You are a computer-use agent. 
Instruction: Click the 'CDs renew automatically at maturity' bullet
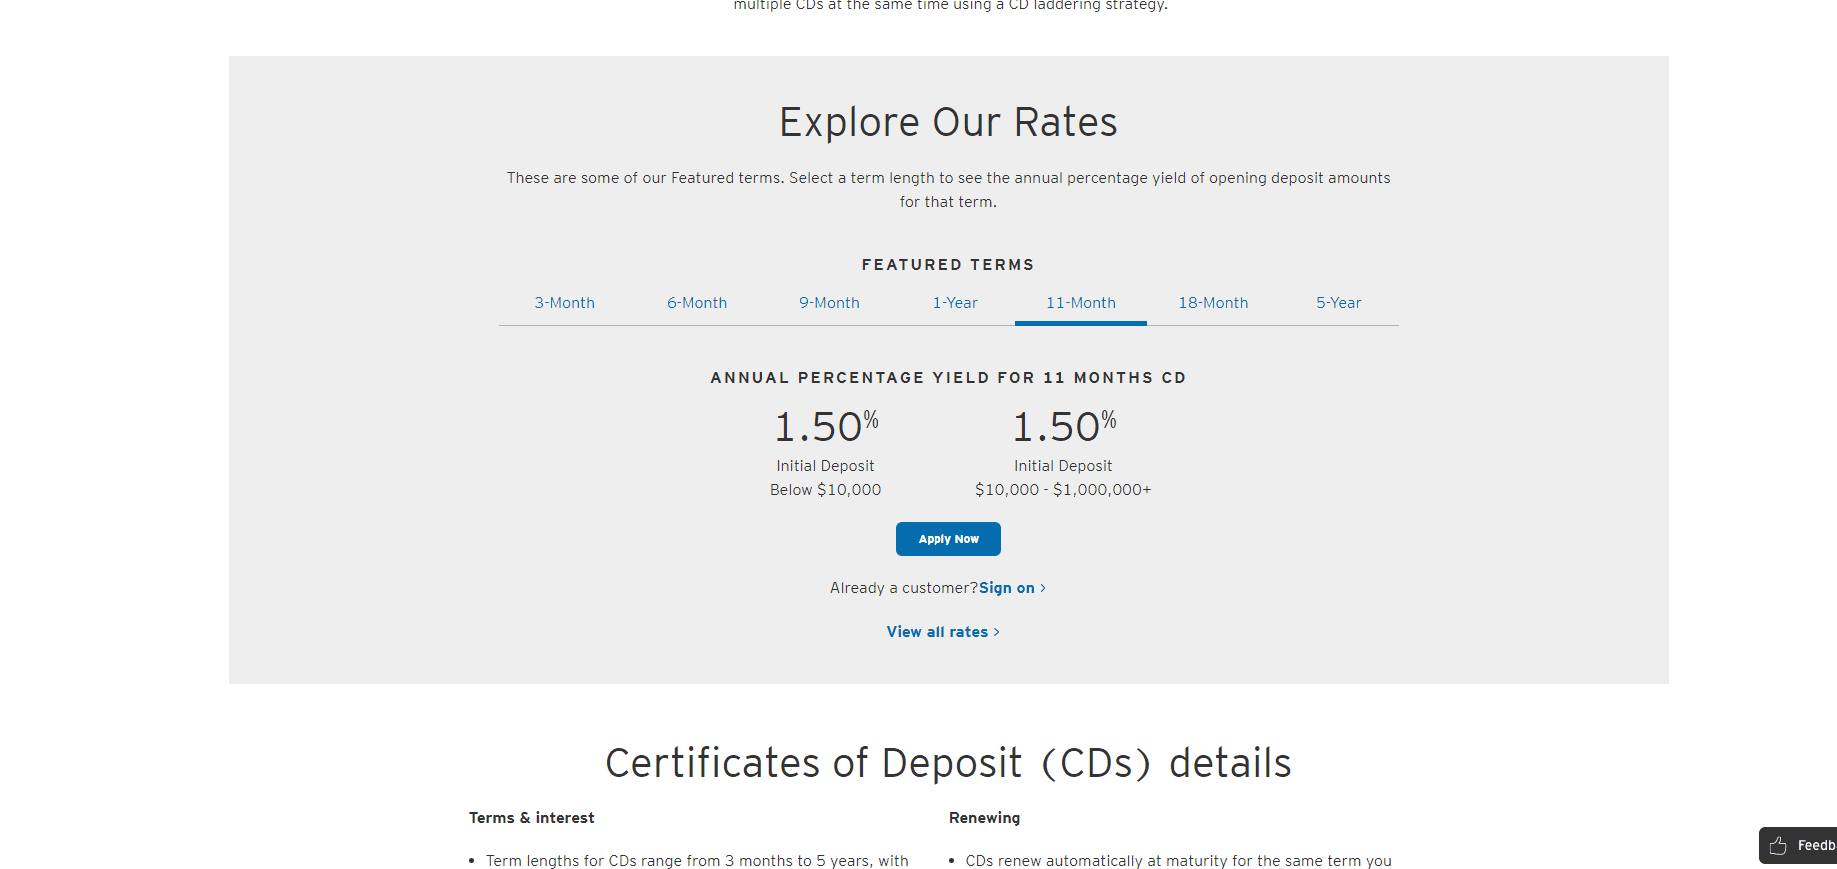pyautogui.click(x=1178, y=861)
